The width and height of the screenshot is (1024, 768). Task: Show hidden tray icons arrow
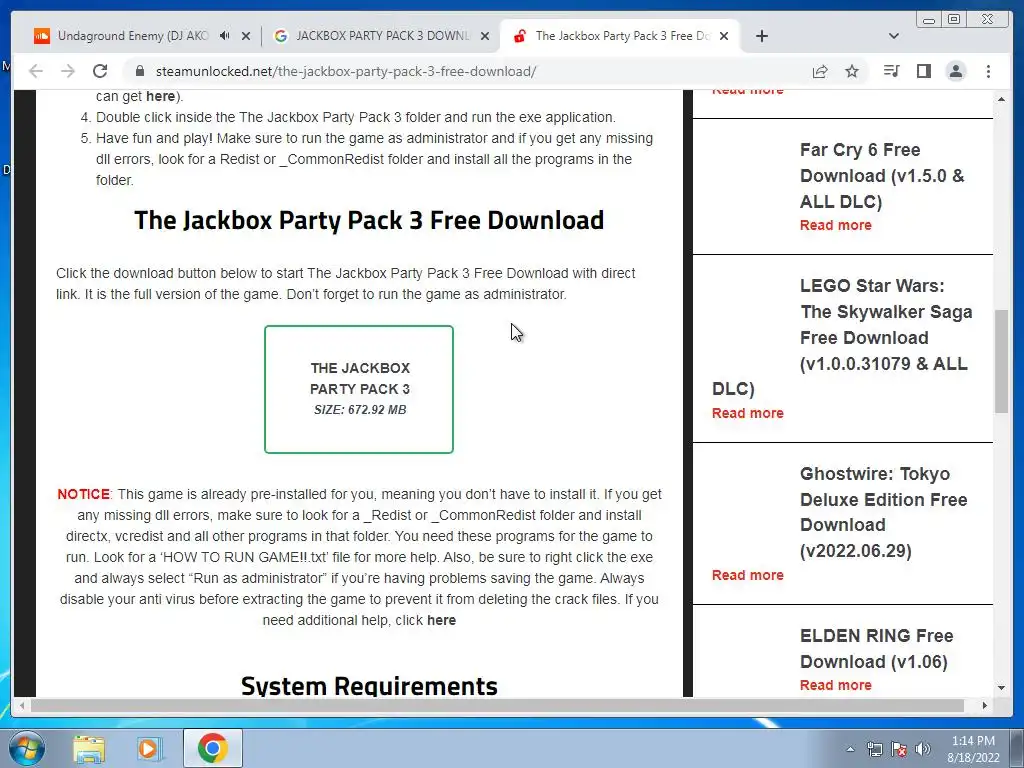pos(850,749)
